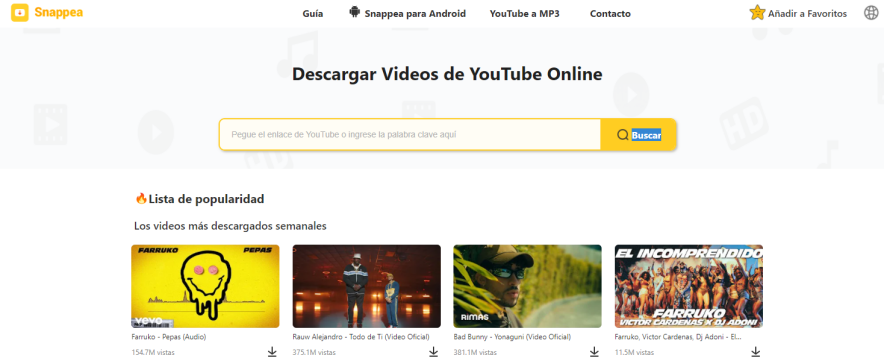The image size is (884, 364).
Task: Click Añadir a Favoritos link
Action: click(807, 14)
